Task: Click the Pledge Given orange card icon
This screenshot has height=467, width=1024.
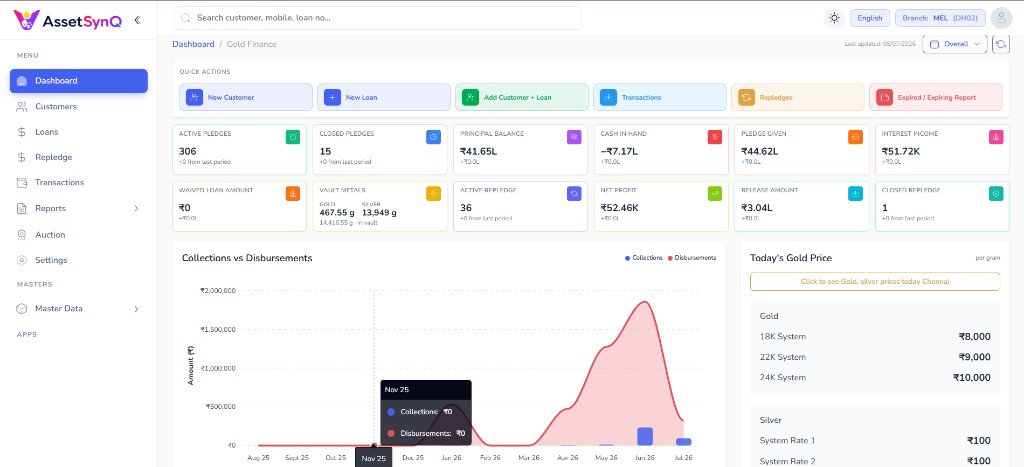Action: 856,137
